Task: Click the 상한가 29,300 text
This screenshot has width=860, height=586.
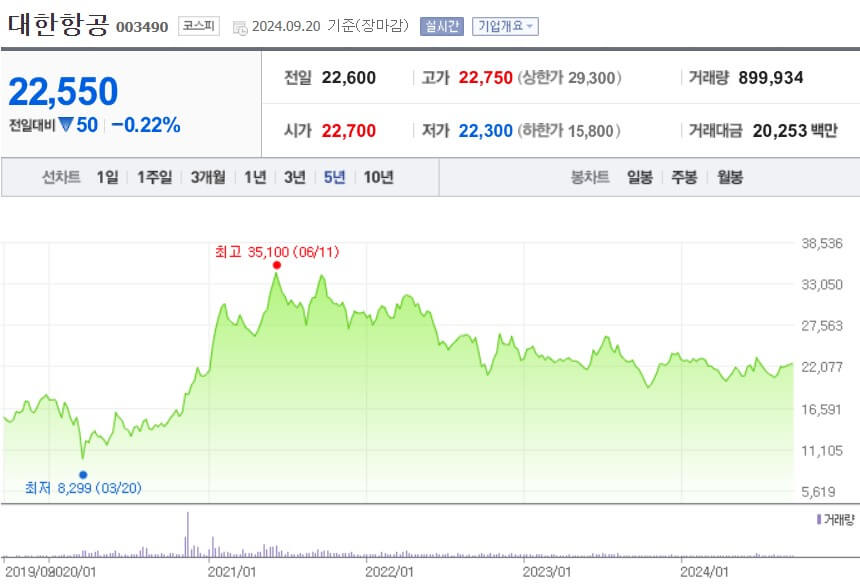Action: (569, 78)
